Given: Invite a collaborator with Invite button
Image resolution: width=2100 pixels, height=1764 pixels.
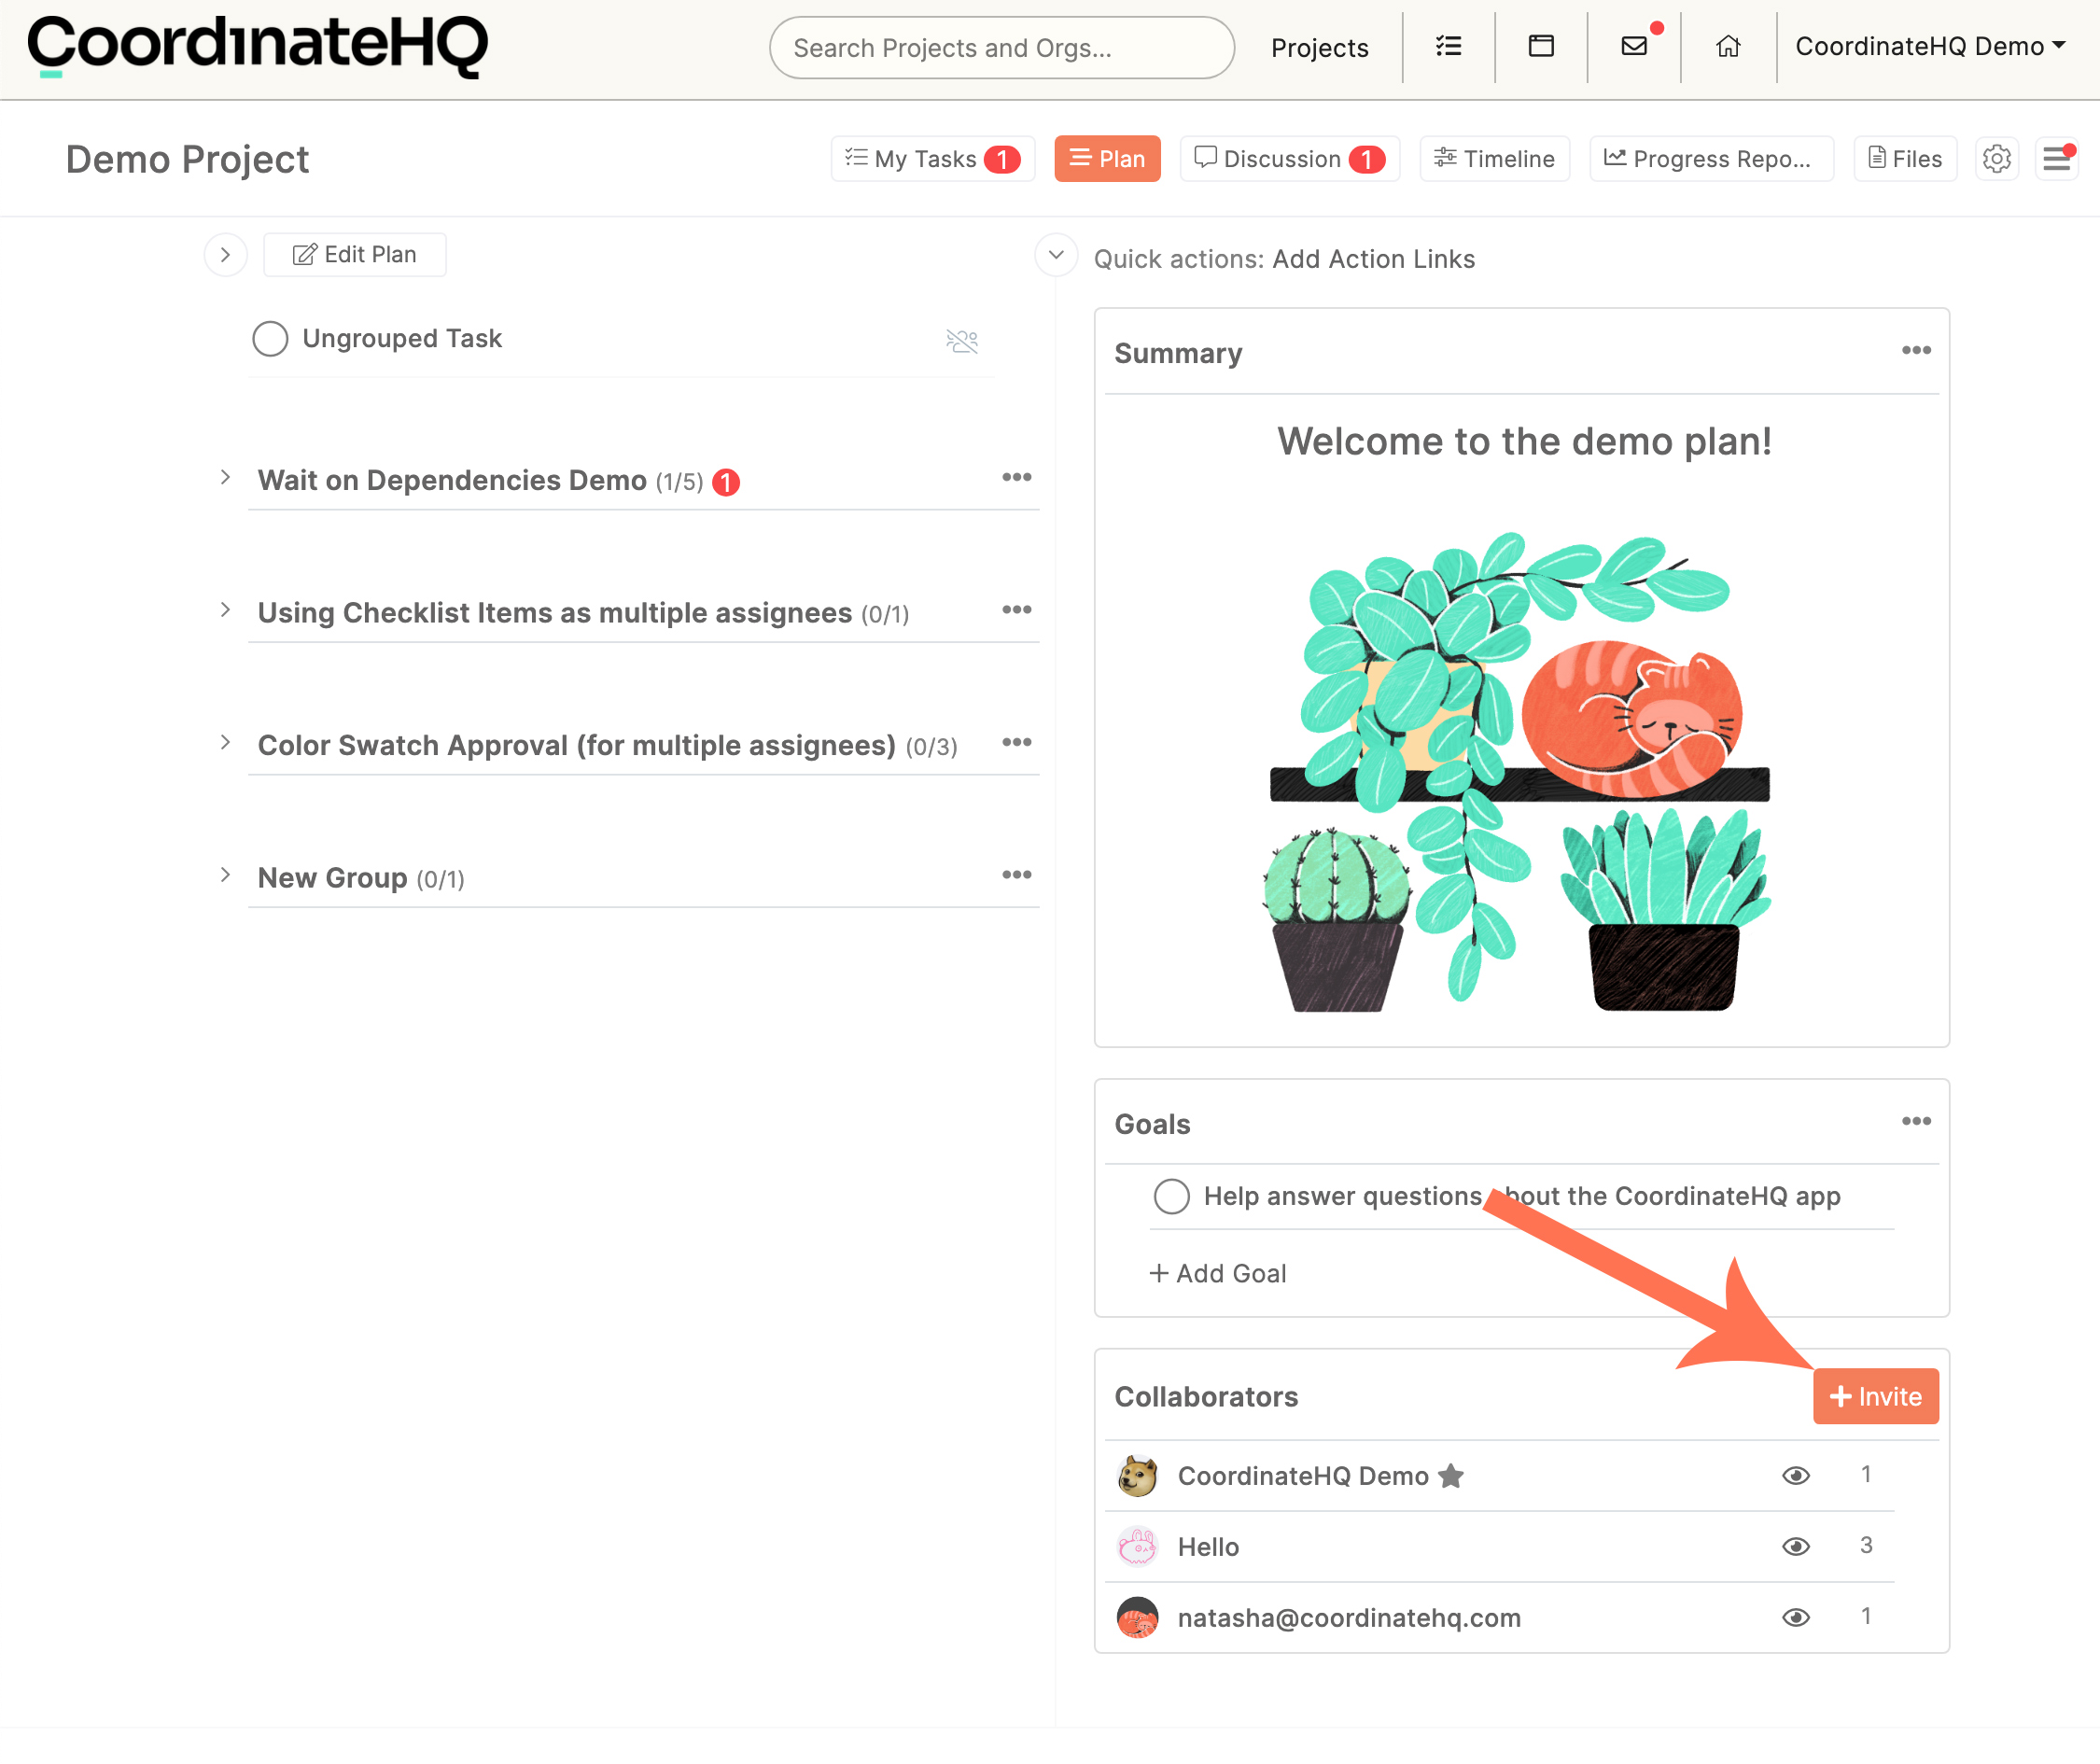Looking at the screenshot, I should click(1876, 1396).
